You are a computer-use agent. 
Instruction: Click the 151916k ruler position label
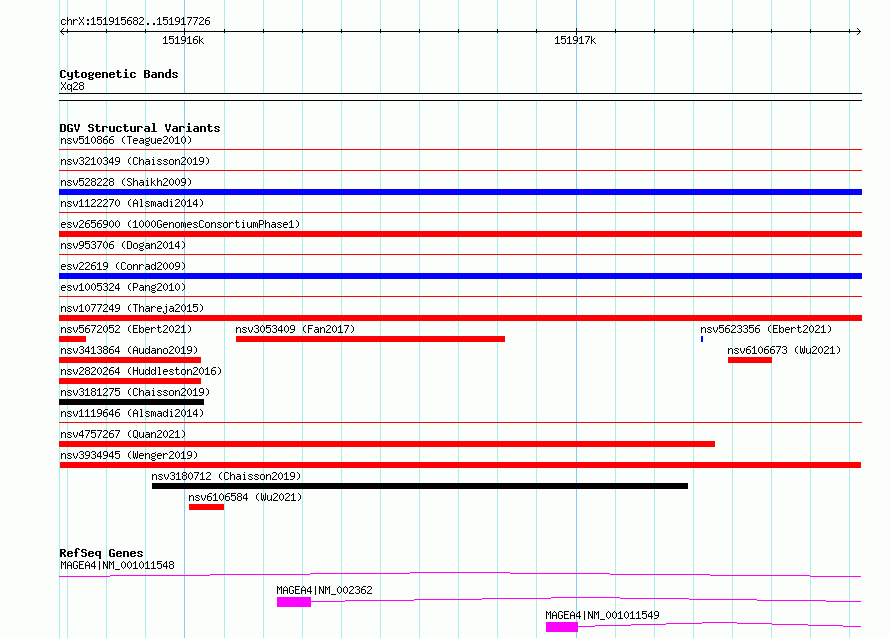(183, 40)
